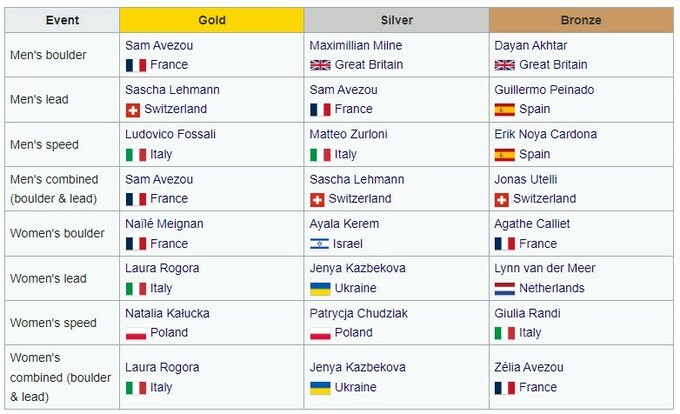680x414 pixels.
Task: Click the Polish flag under Natalia Kałucka
Action: 135,333
